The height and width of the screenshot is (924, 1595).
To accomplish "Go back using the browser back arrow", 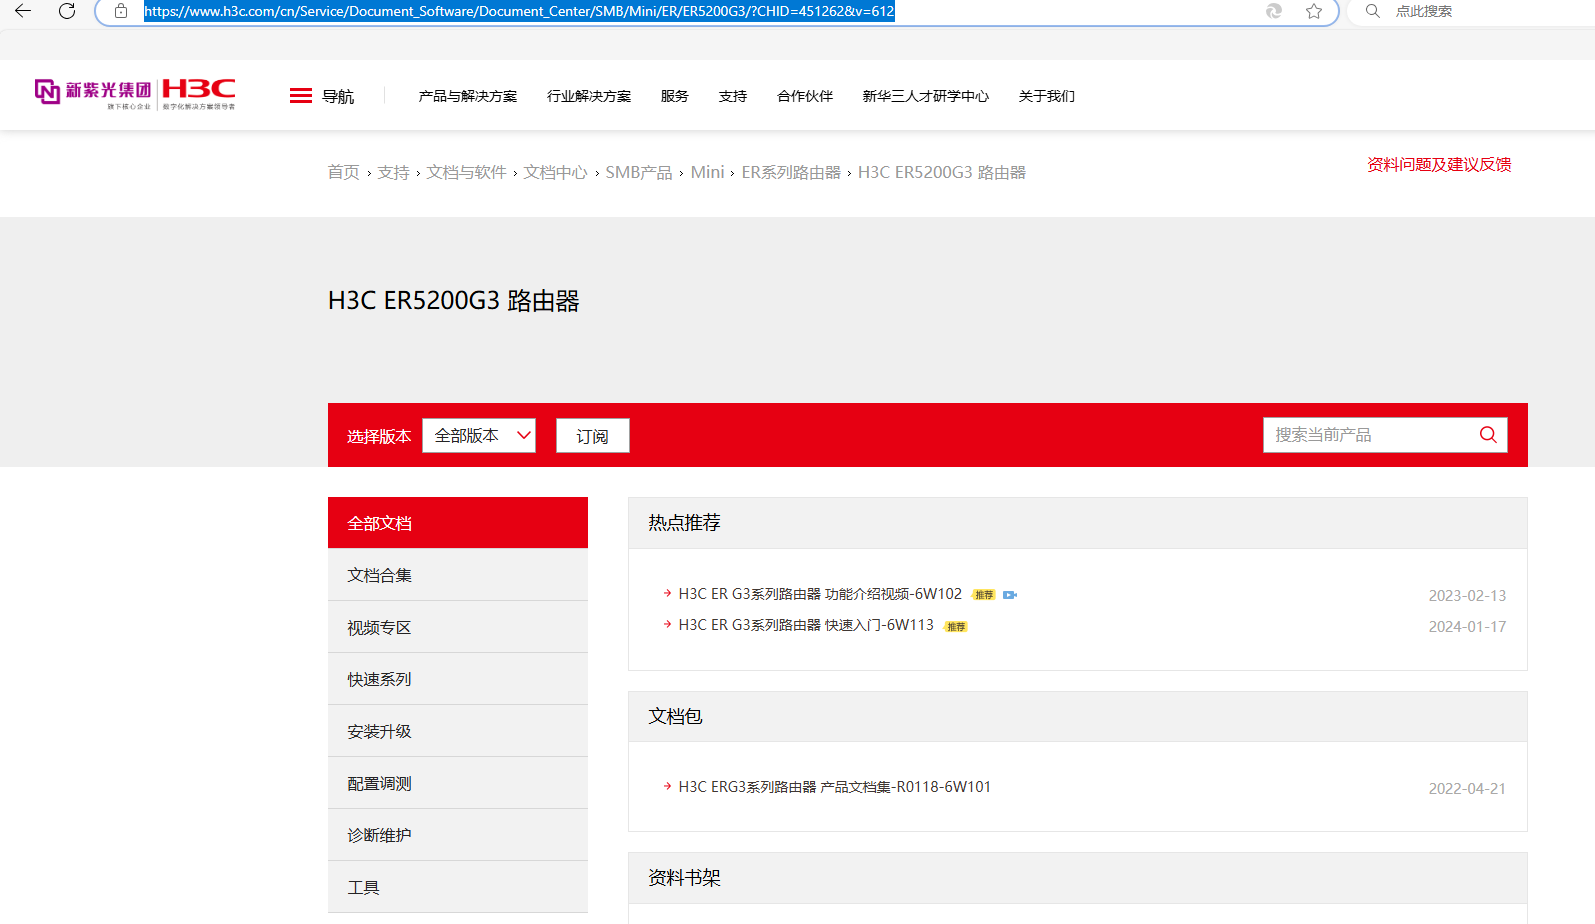I will [23, 11].
